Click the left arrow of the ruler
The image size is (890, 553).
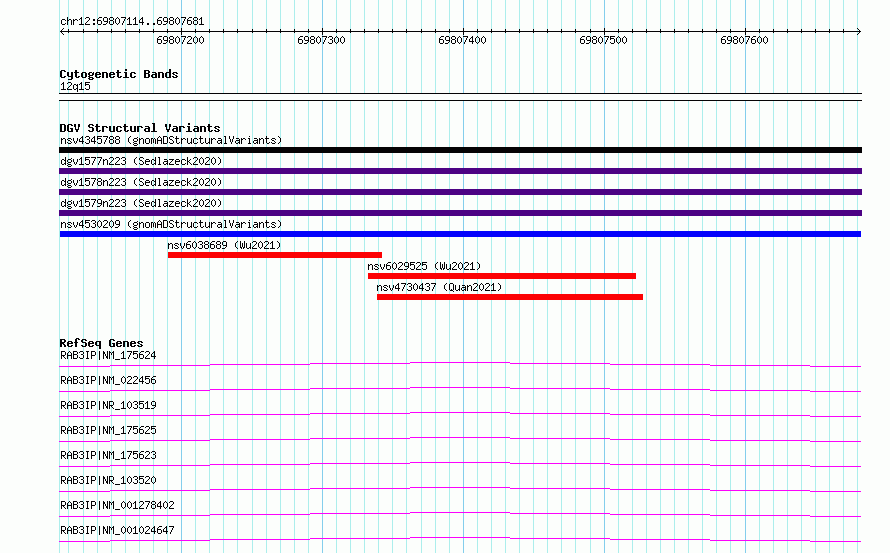tap(62, 31)
